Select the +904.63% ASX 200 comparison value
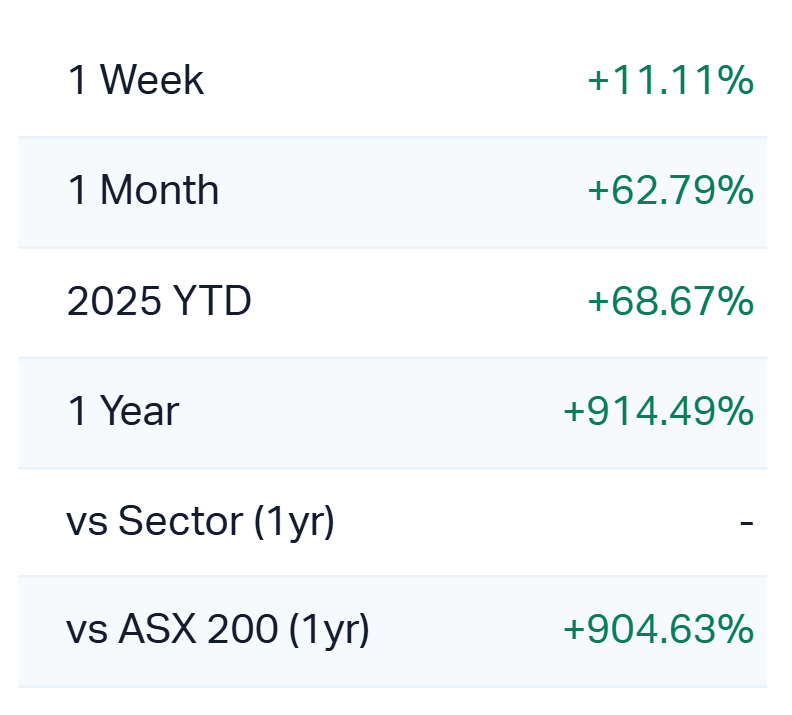 click(x=658, y=630)
